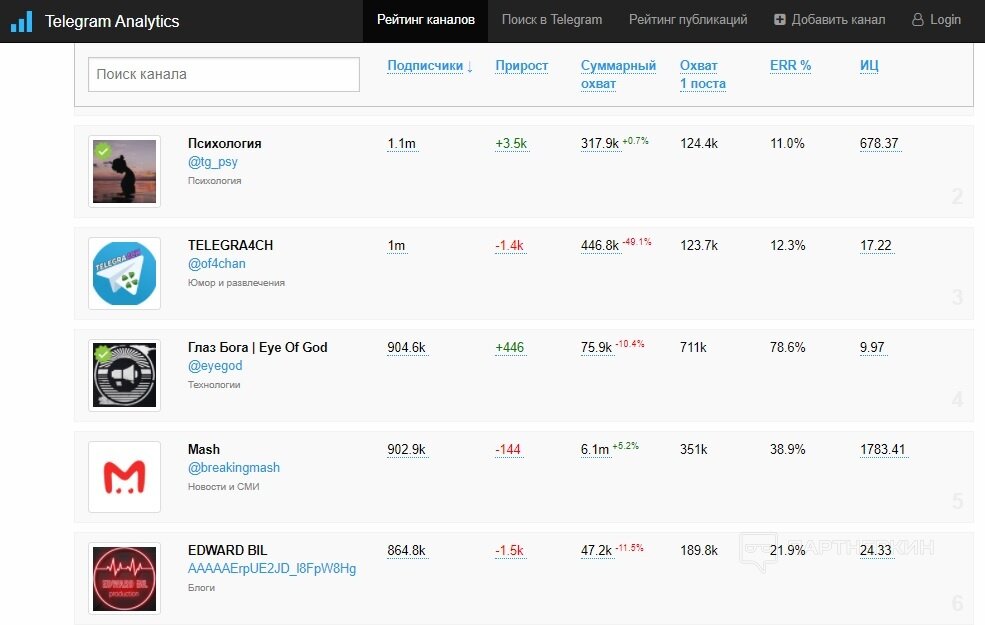The height and width of the screenshot is (625, 985).
Task: Click the 1783.41 citation index value
Action: (883, 449)
